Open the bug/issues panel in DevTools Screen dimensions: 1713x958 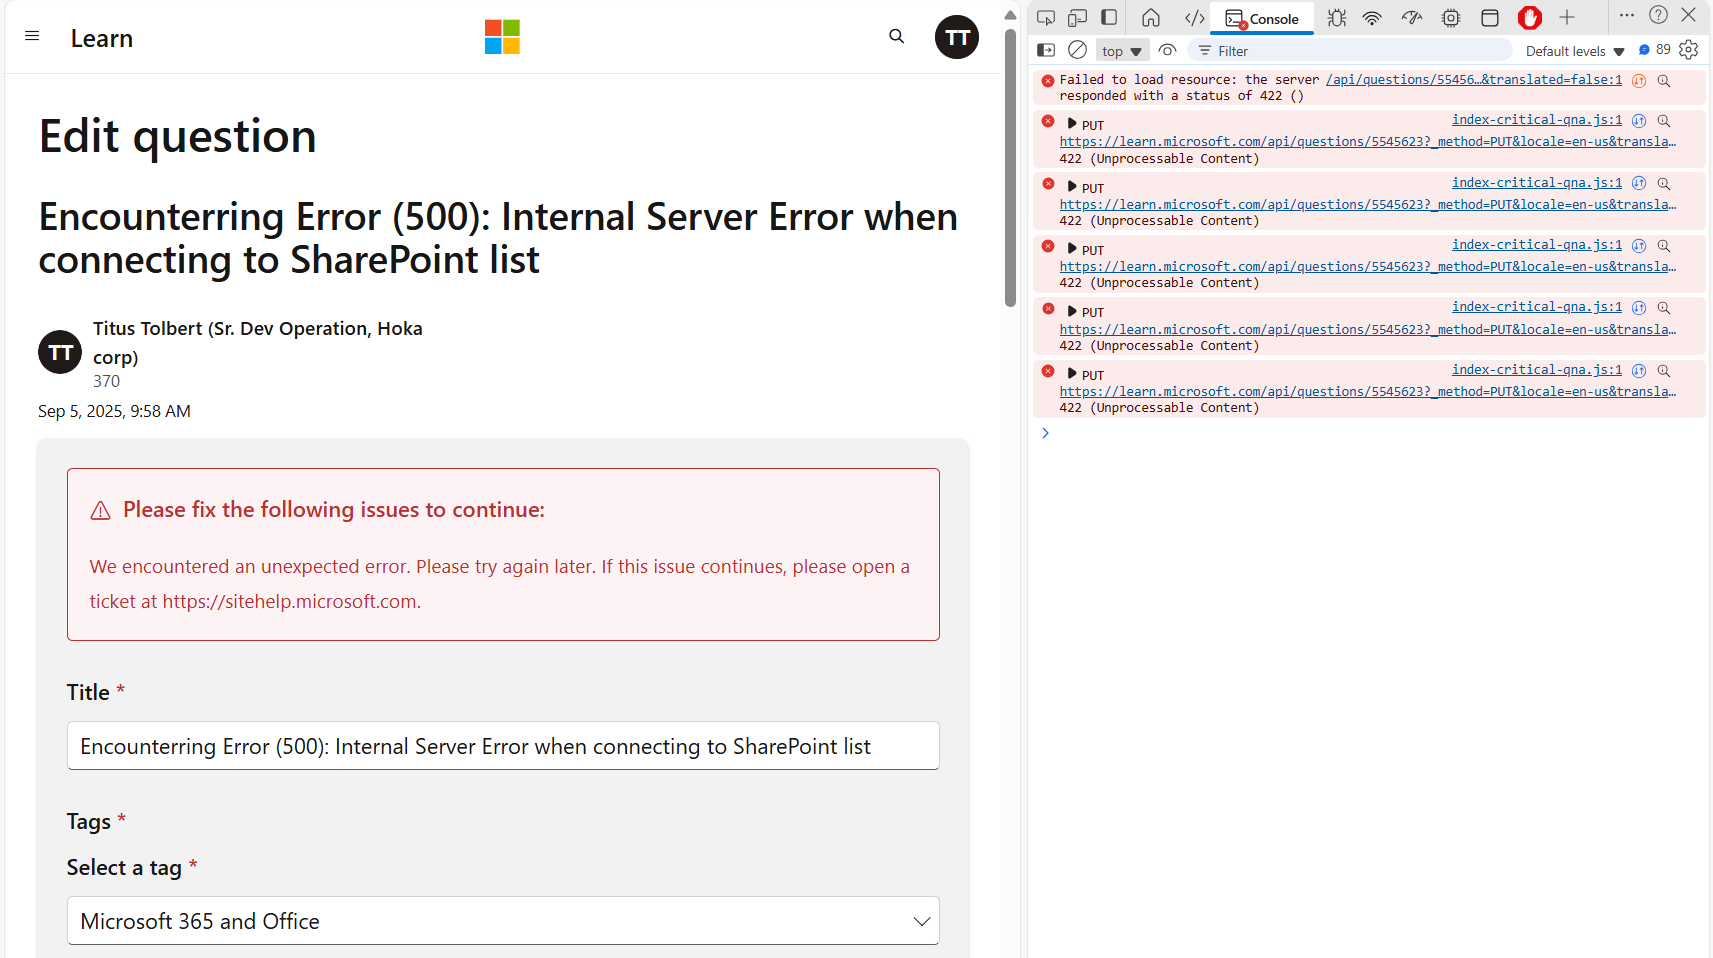pos(1336,17)
